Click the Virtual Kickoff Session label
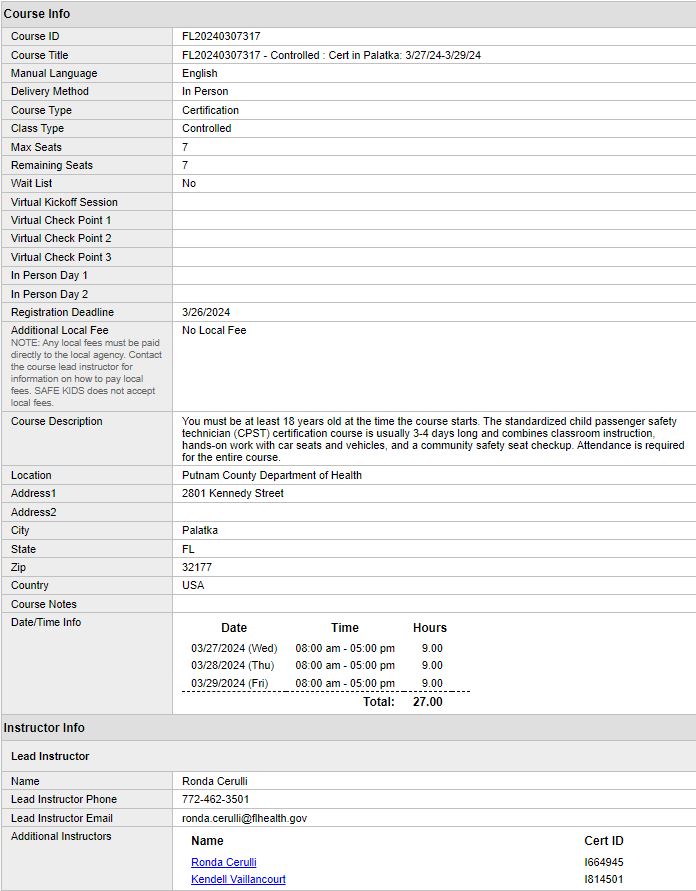696x891 pixels. coord(64,202)
